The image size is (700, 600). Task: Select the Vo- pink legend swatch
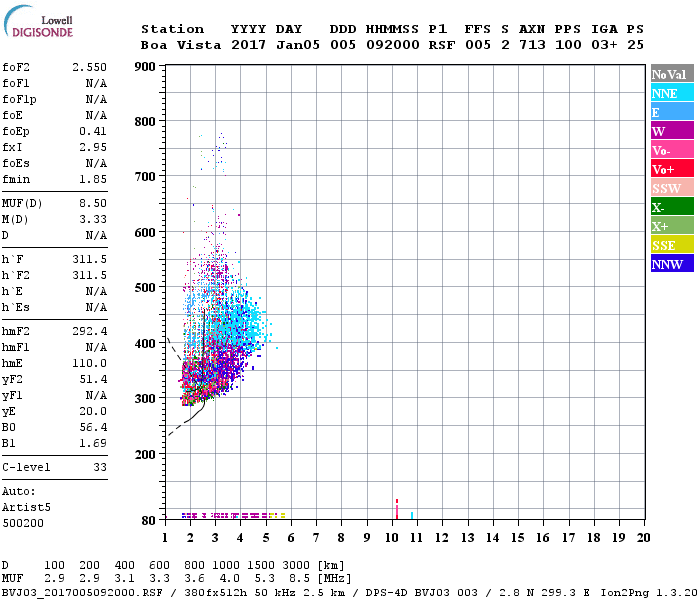pyautogui.click(x=672, y=150)
